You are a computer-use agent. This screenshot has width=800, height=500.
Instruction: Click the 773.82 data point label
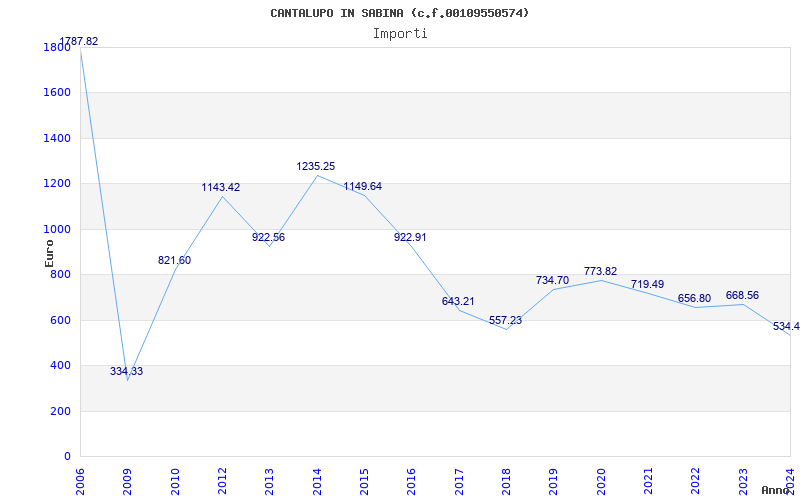pyautogui.click(x=600, y=272)
